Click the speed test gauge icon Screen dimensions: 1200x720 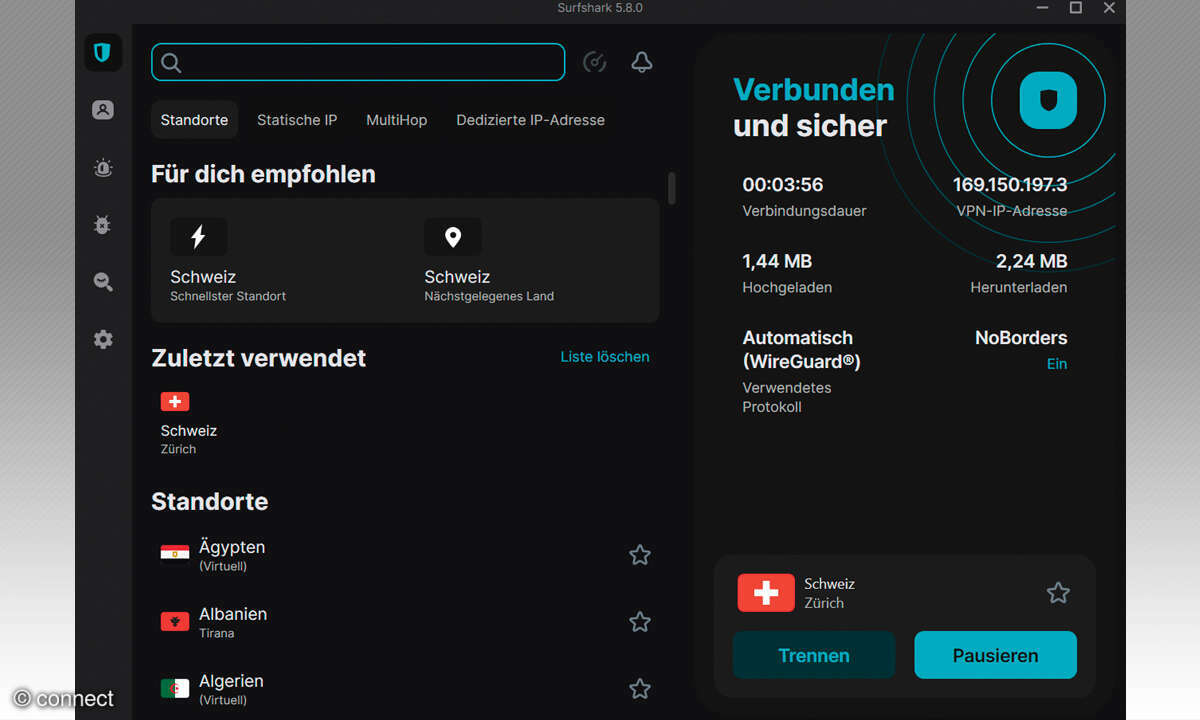tap(594, 62)
